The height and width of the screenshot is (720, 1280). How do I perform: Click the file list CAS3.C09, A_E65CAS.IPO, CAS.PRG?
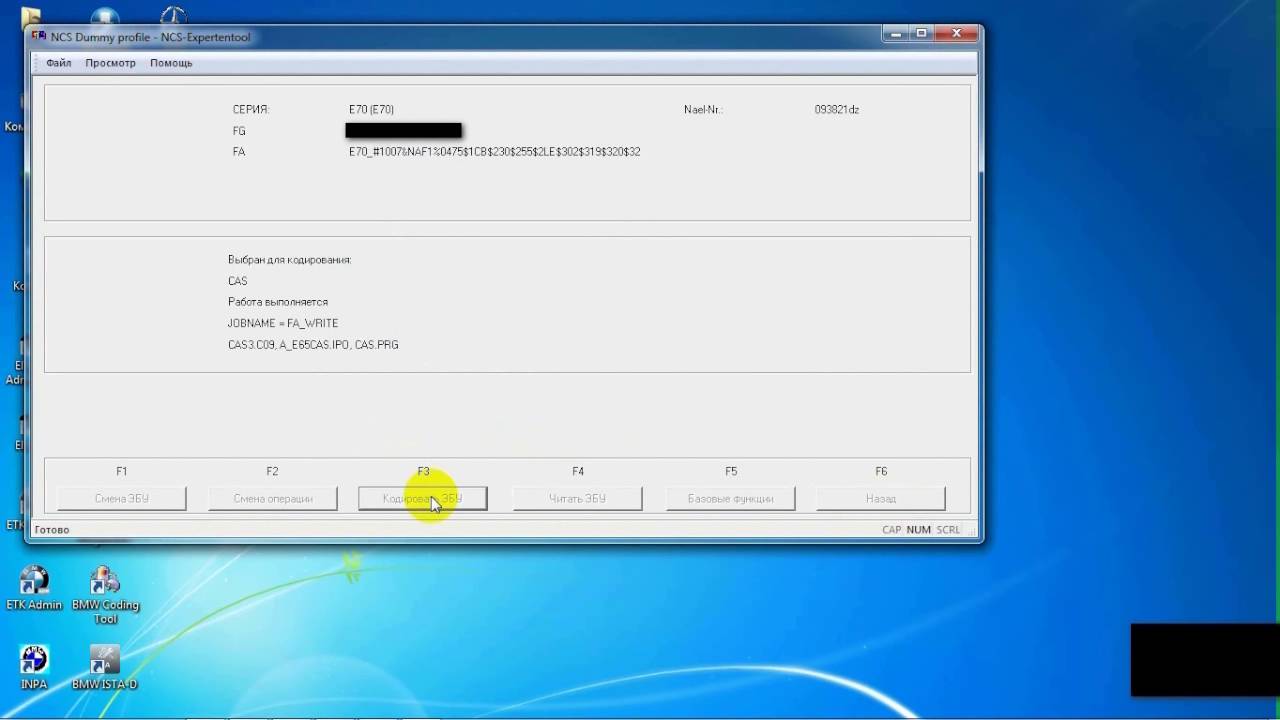pos(313,345)
